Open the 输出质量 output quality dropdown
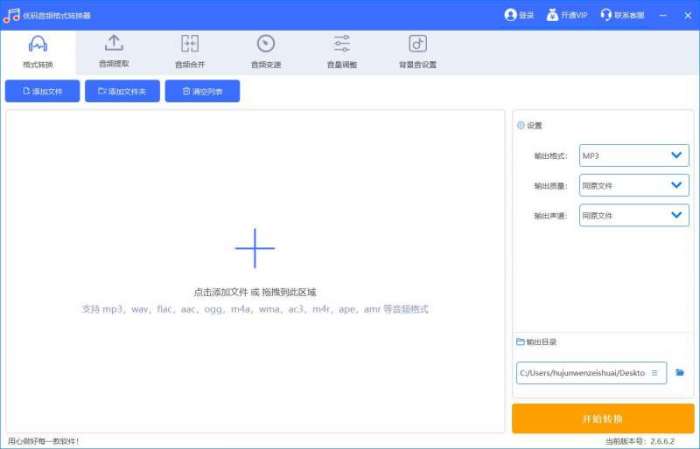Viewport: 700px width, 449px height. (x=634, y=185)
